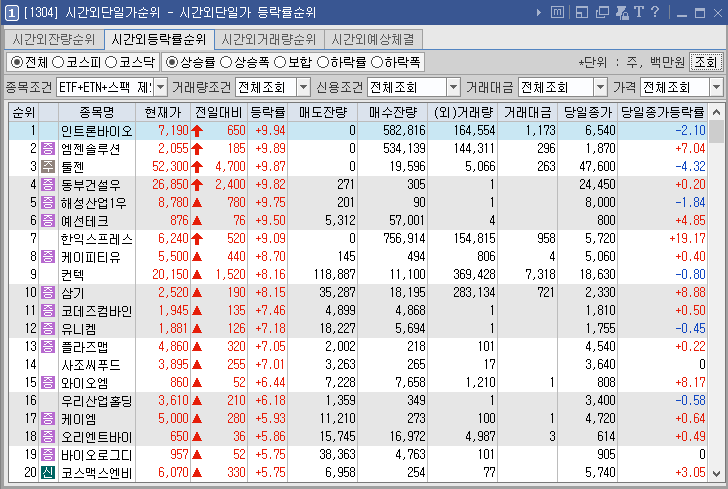Sort by 매도잔량 column header
The width and height of the screenshot is (728, 489).
(x=323, y=112)
